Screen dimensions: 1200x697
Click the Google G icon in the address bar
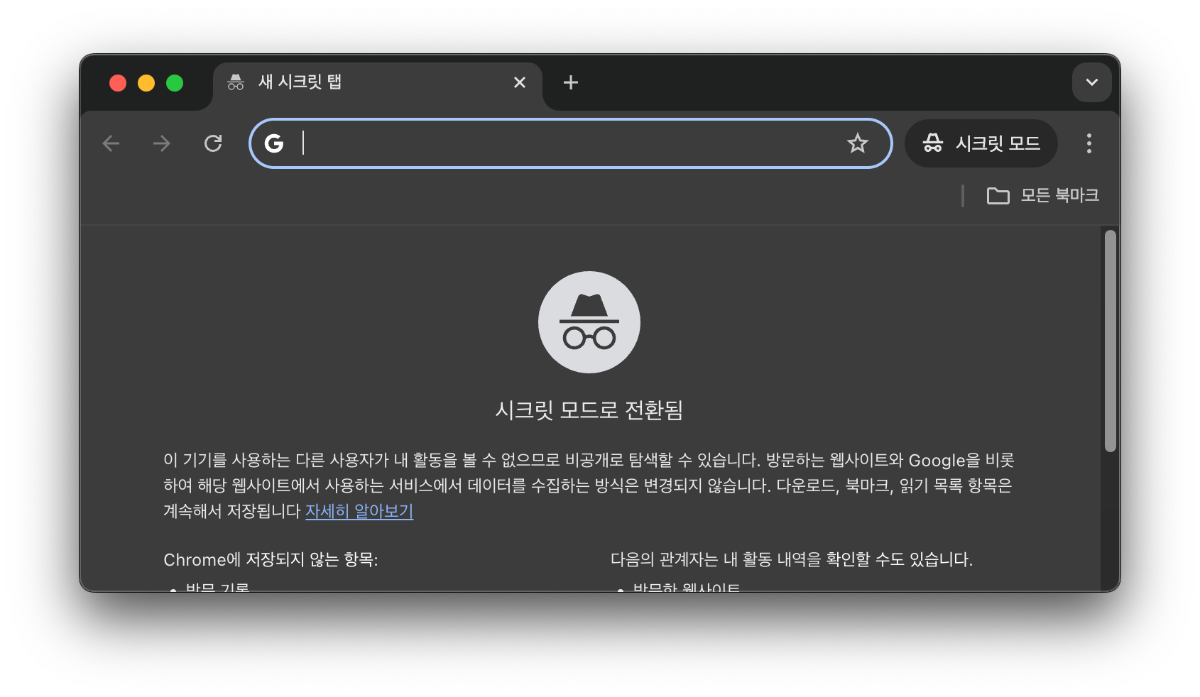(x=274, y=143)
